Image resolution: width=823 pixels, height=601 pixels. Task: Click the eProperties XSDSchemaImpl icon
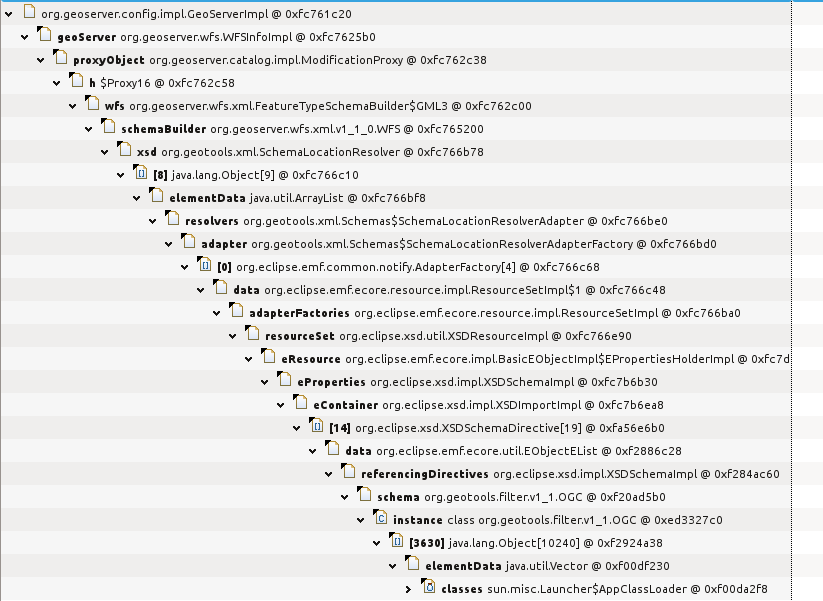pos(284,379)
